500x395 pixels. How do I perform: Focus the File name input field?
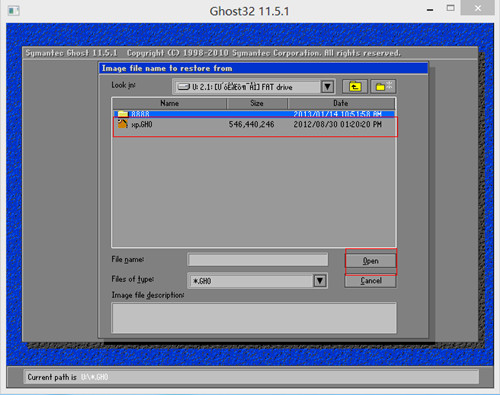(258, 260)
